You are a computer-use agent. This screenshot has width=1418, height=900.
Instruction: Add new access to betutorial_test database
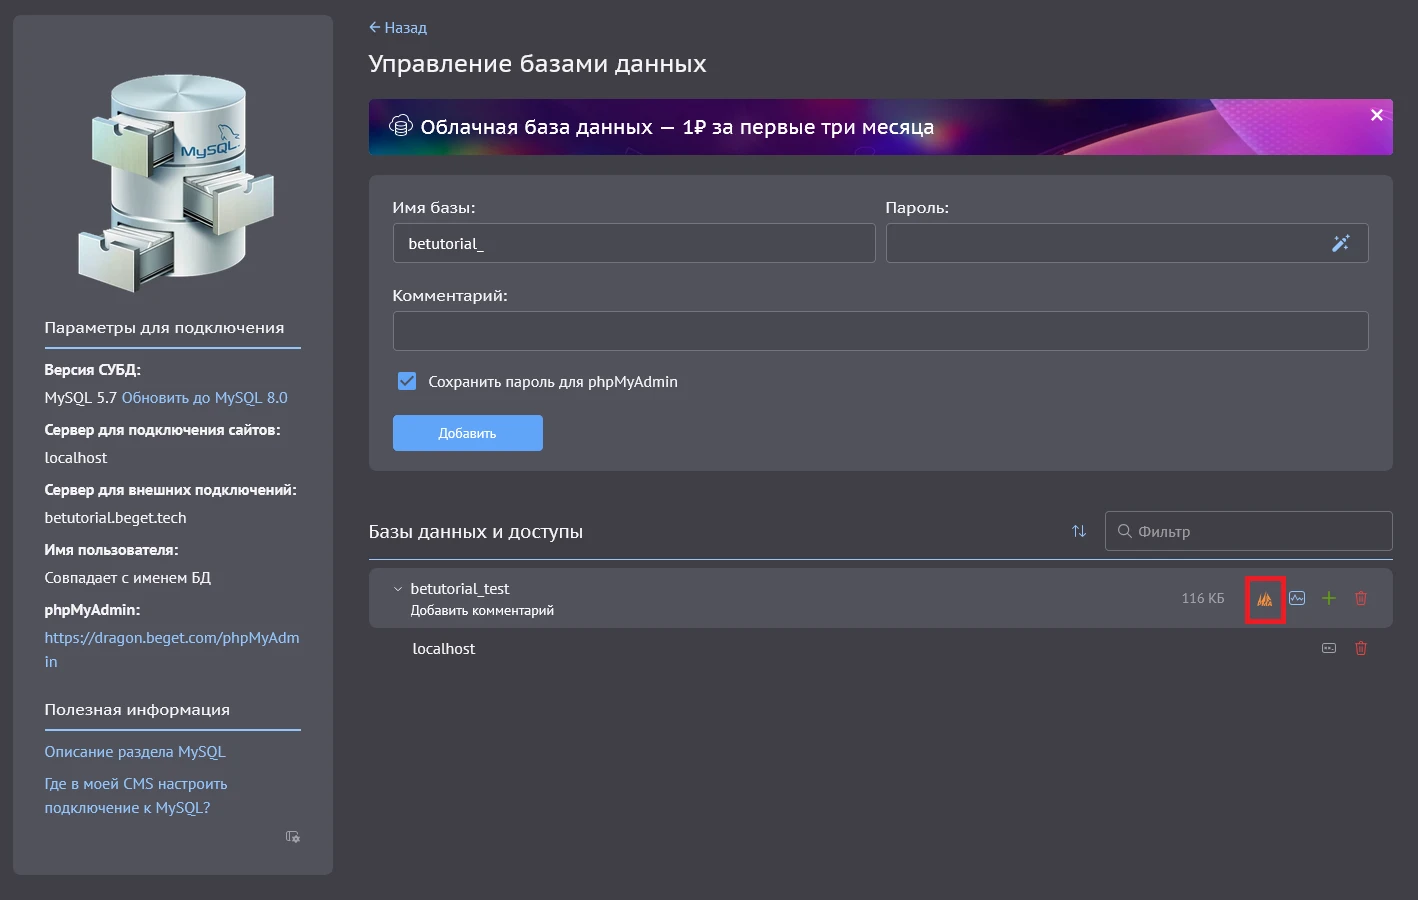1329,598
